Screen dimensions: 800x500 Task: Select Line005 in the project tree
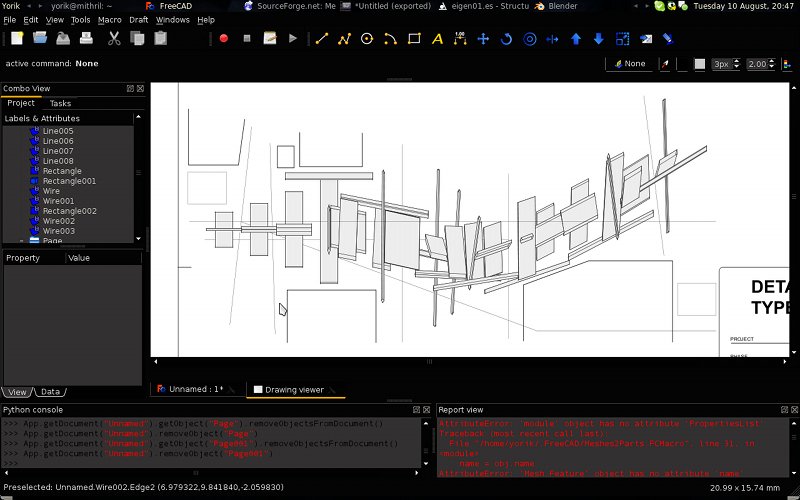(58, 131)
